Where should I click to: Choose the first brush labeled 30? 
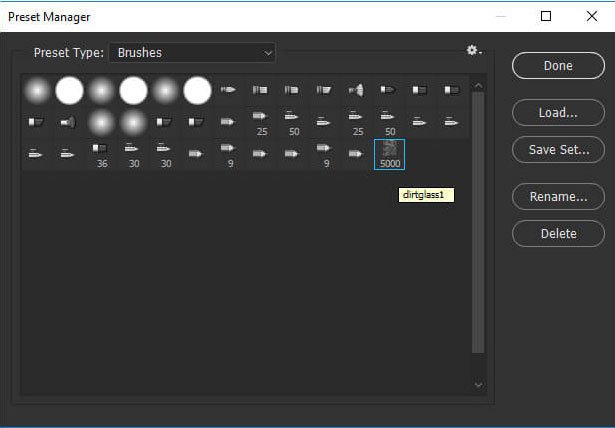[x=133, y=154]
